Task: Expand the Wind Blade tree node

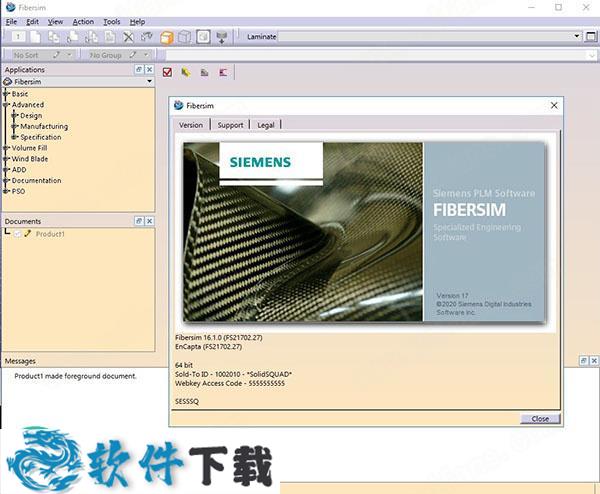Action: pos(6,158)
